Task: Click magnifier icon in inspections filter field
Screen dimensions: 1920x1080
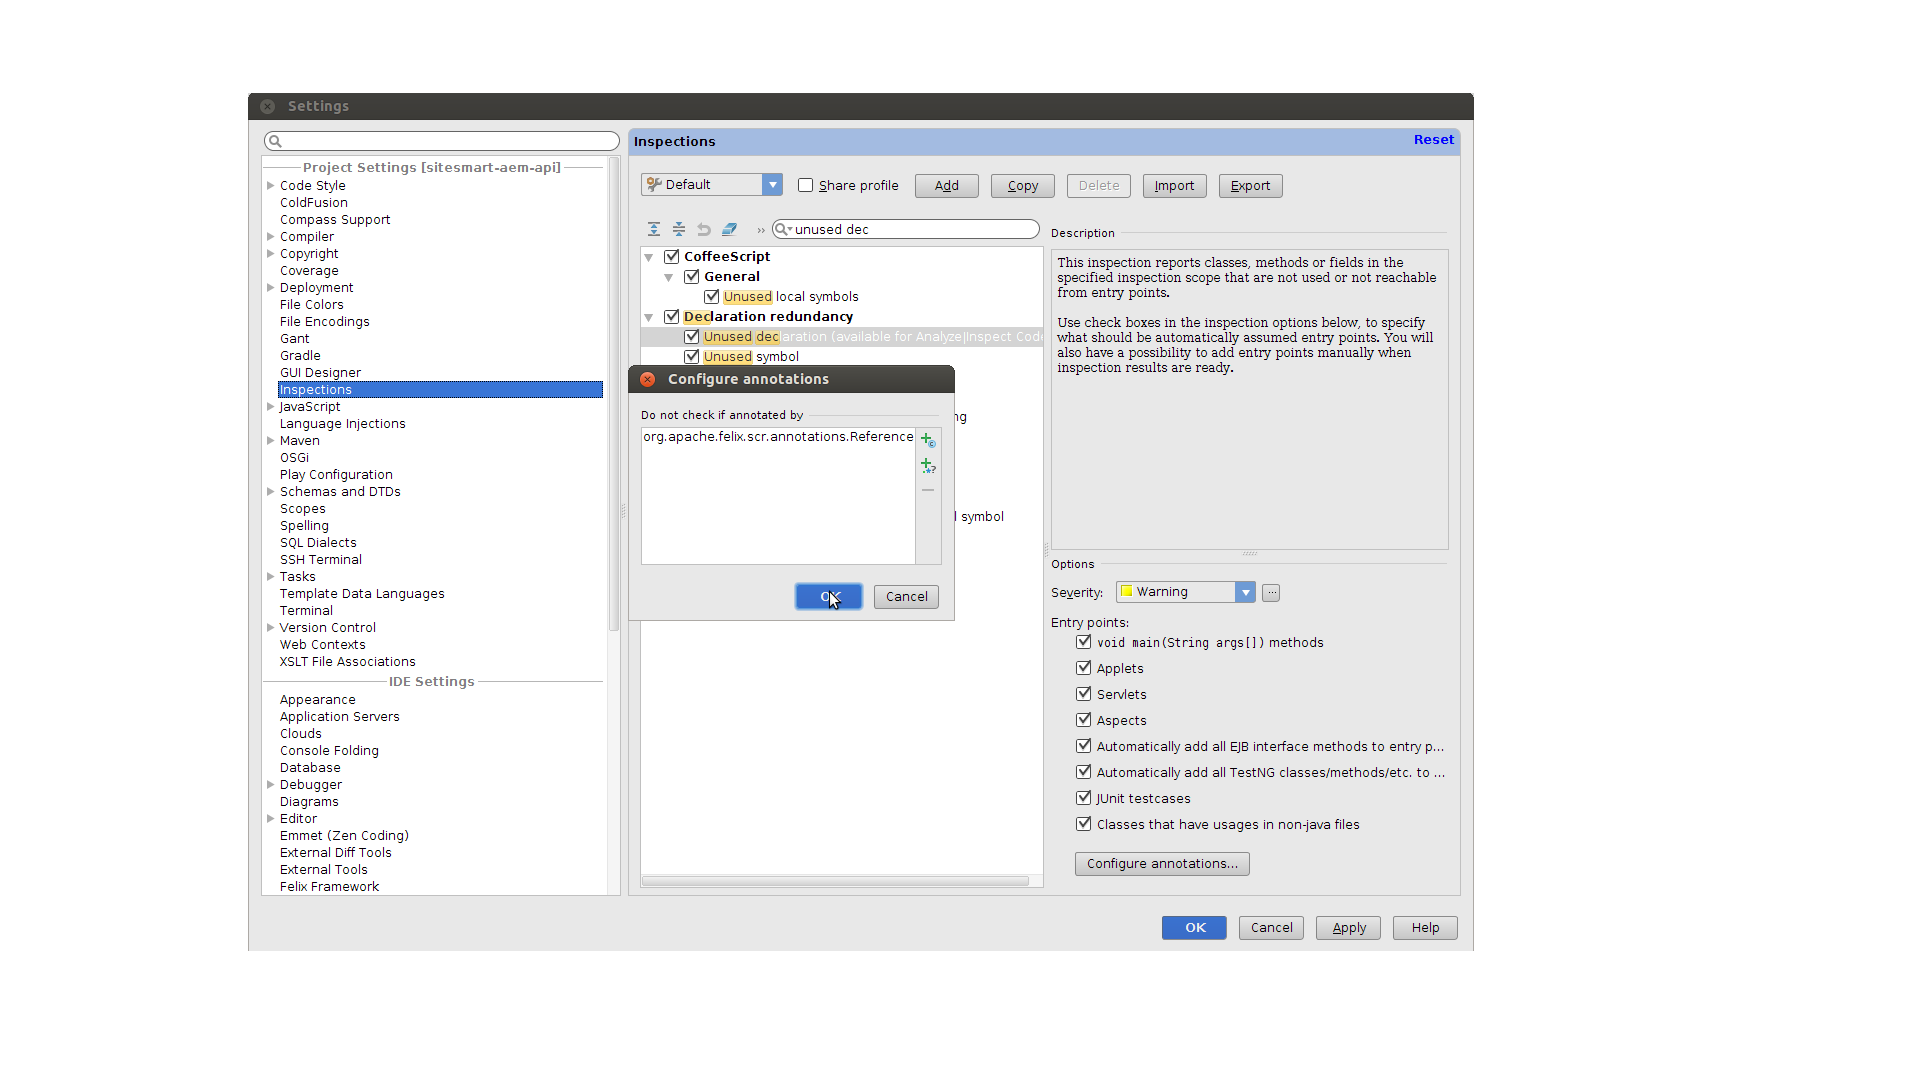Action: pyautogui.click(x=784, y=229)
